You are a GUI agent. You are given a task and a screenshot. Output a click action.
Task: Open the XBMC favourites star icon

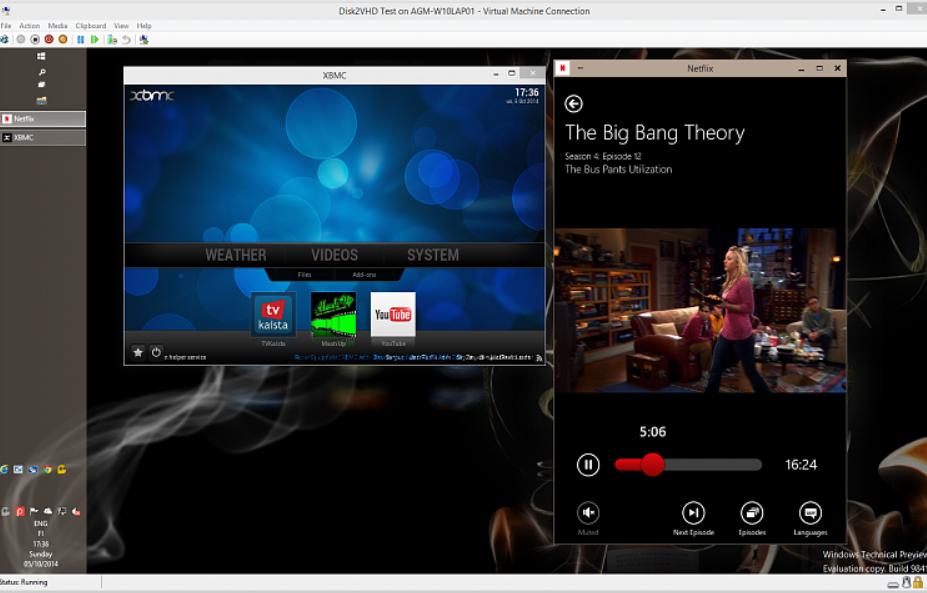pos(138,352)
